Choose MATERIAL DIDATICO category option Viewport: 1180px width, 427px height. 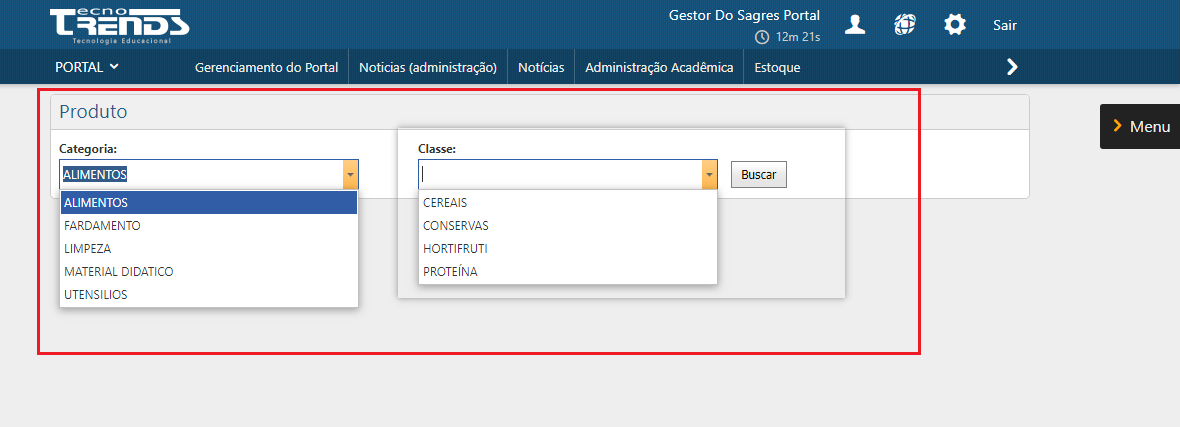tap(118, 272)
